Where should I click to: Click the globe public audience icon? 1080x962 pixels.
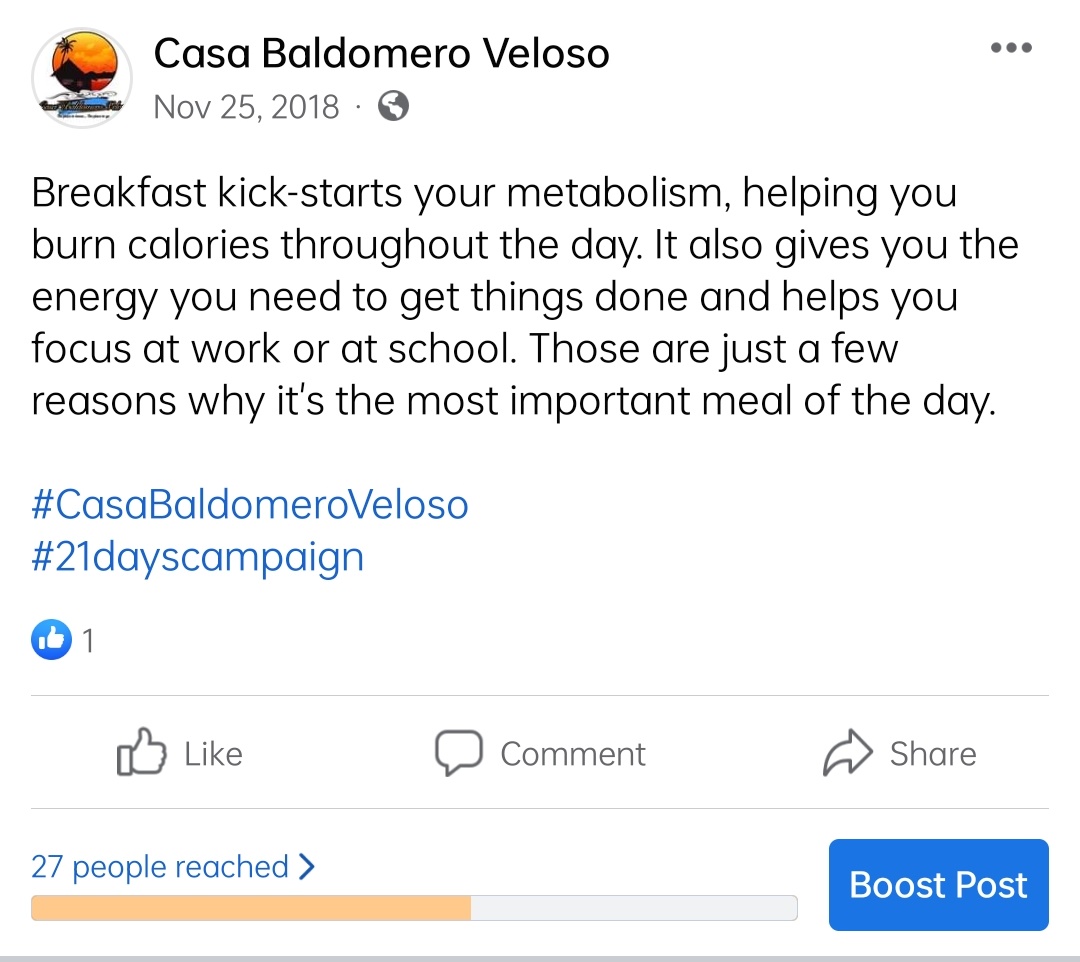point(393,106)
